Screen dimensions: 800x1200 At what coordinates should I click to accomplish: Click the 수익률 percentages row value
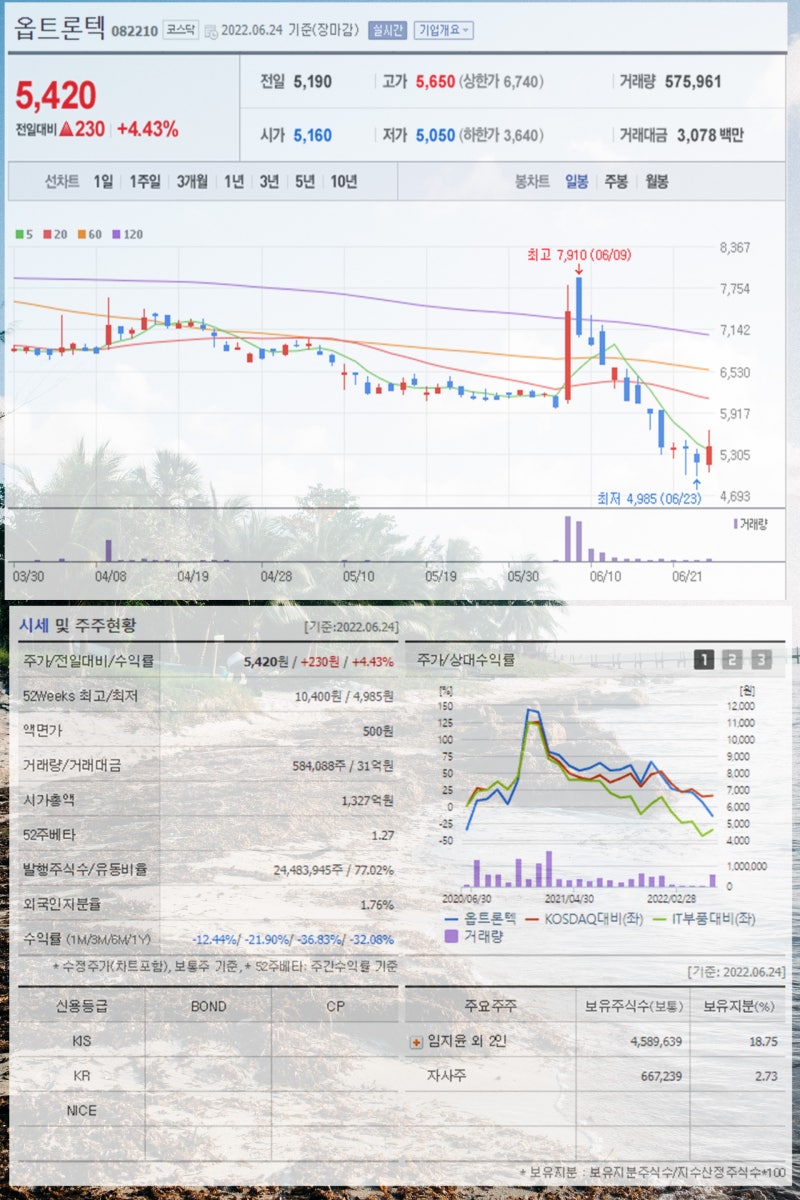click(293, 940)
